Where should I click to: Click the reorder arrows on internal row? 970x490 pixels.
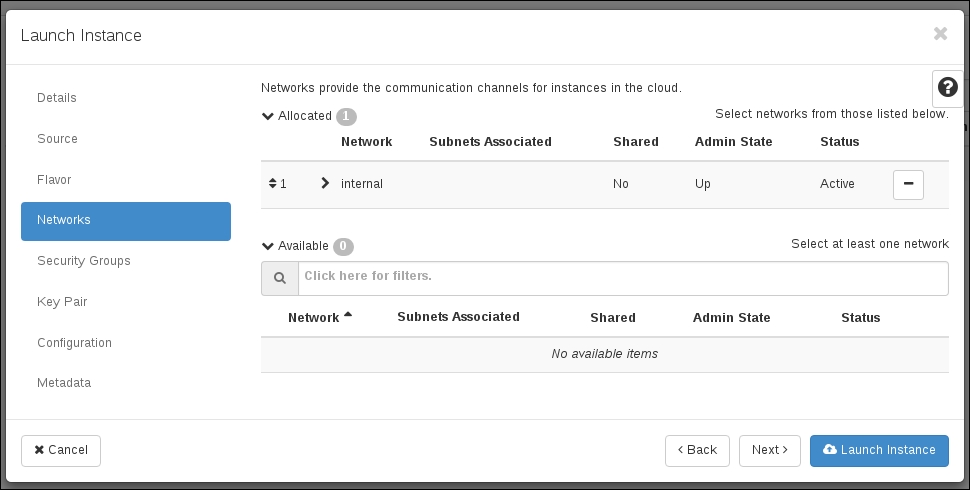(x=273, y=184)
